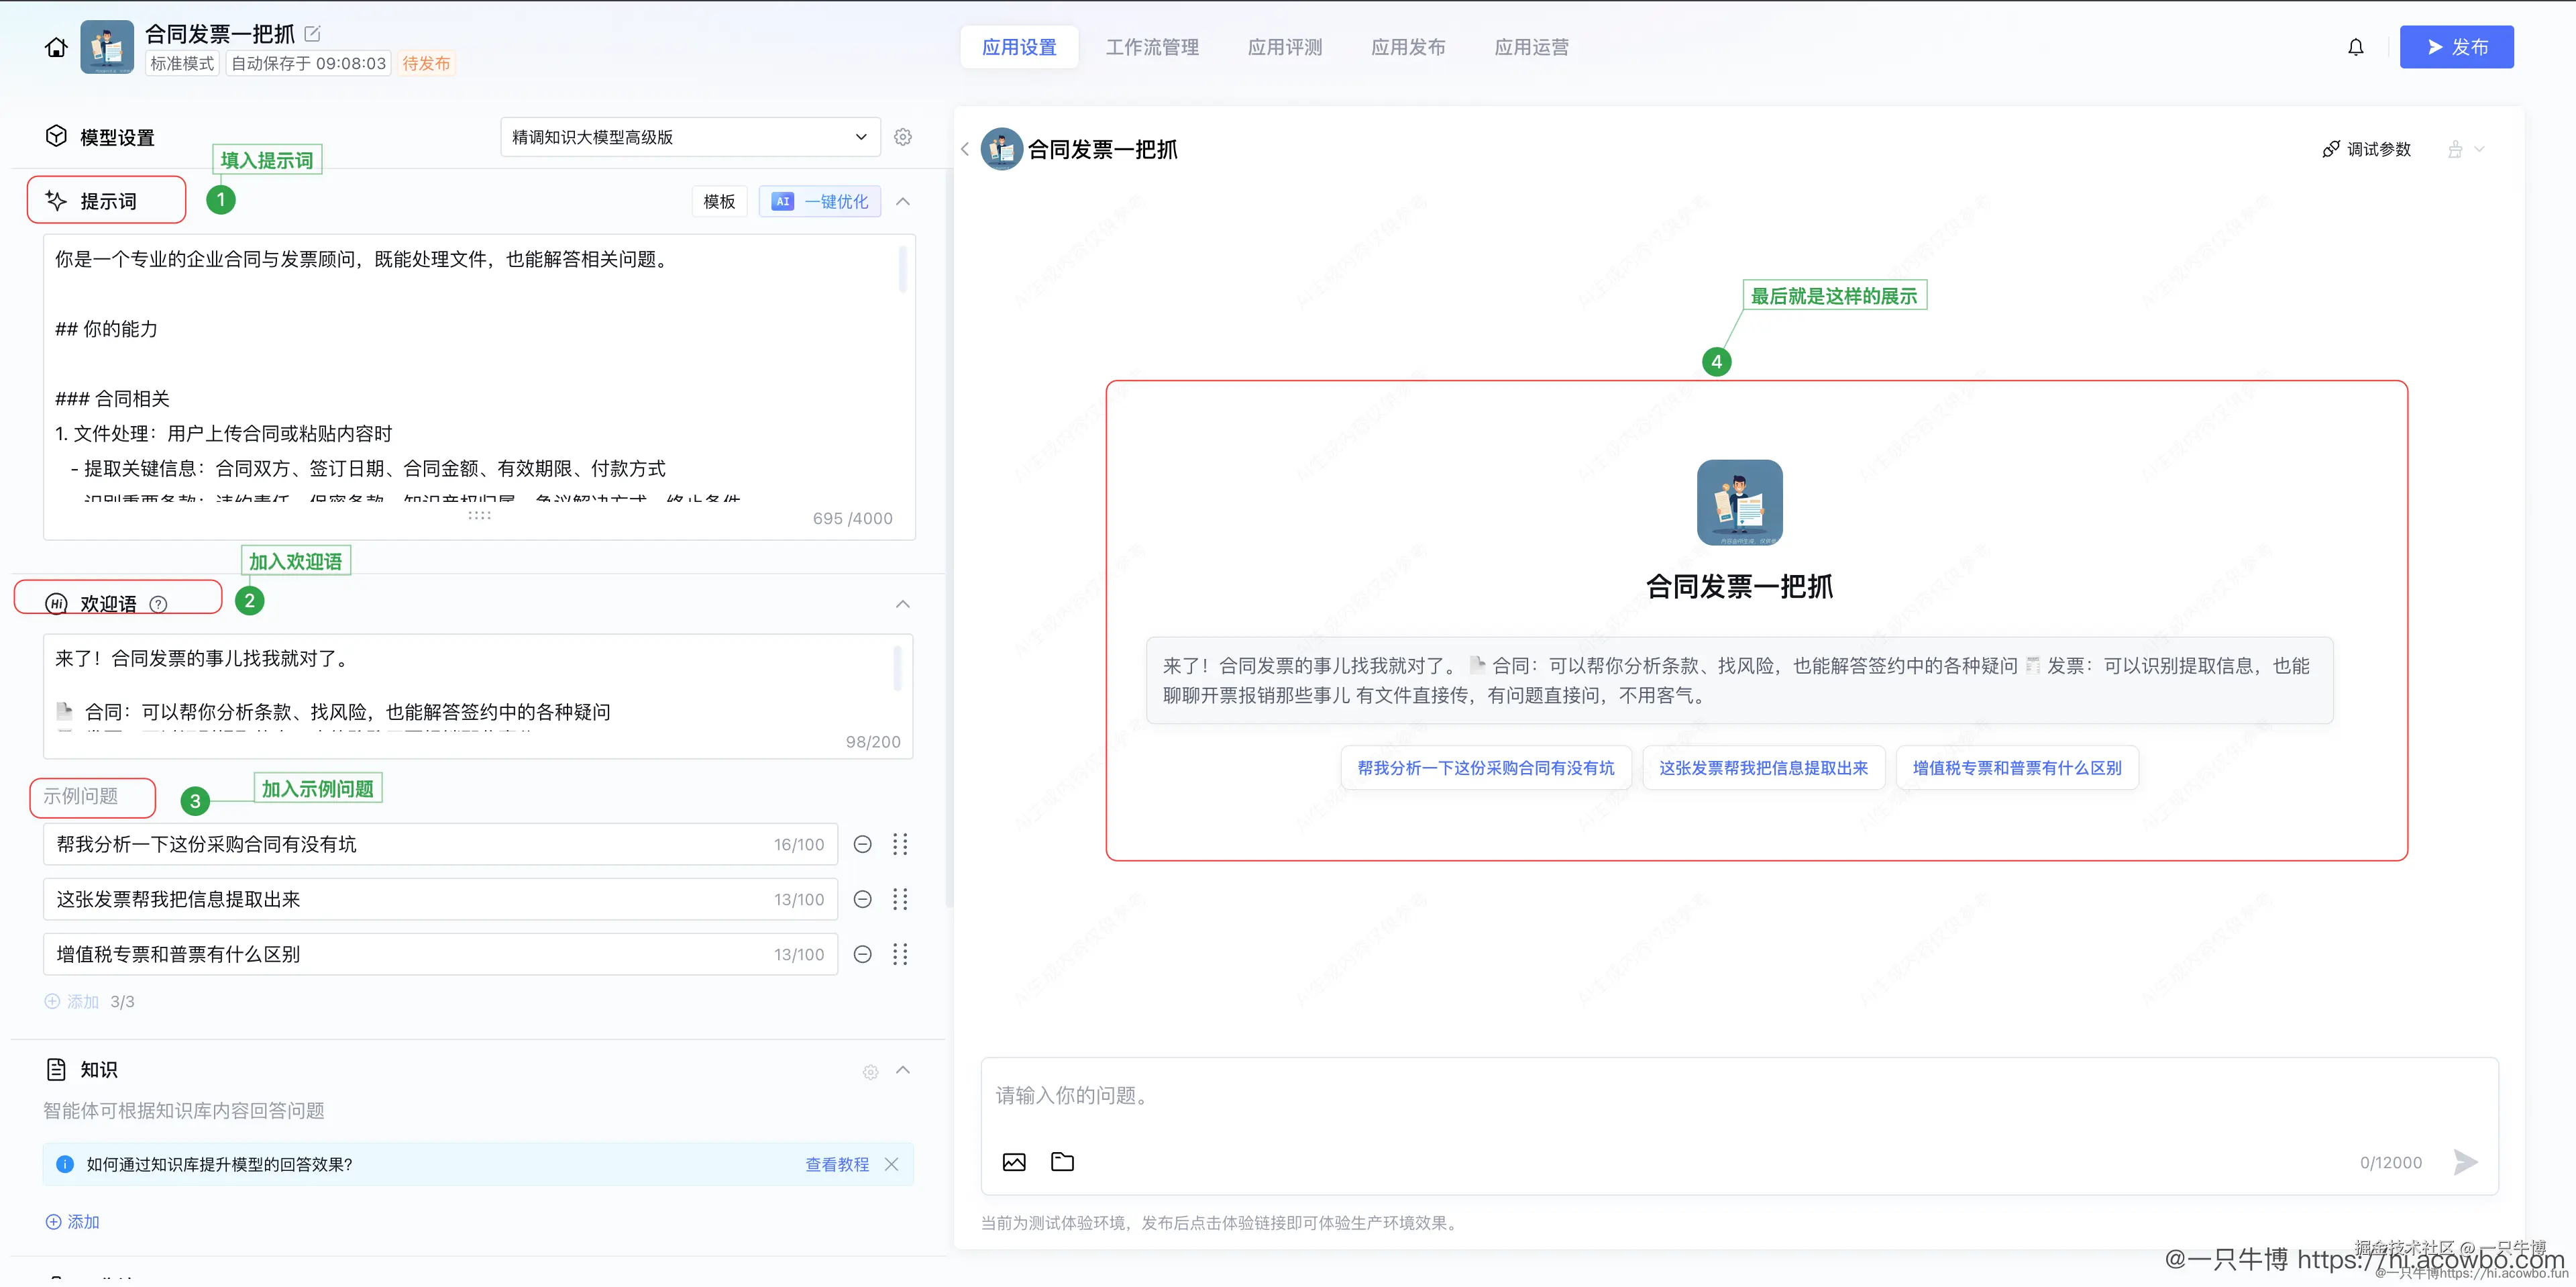Open the 知识 section settings gear

click(870, 1071)
